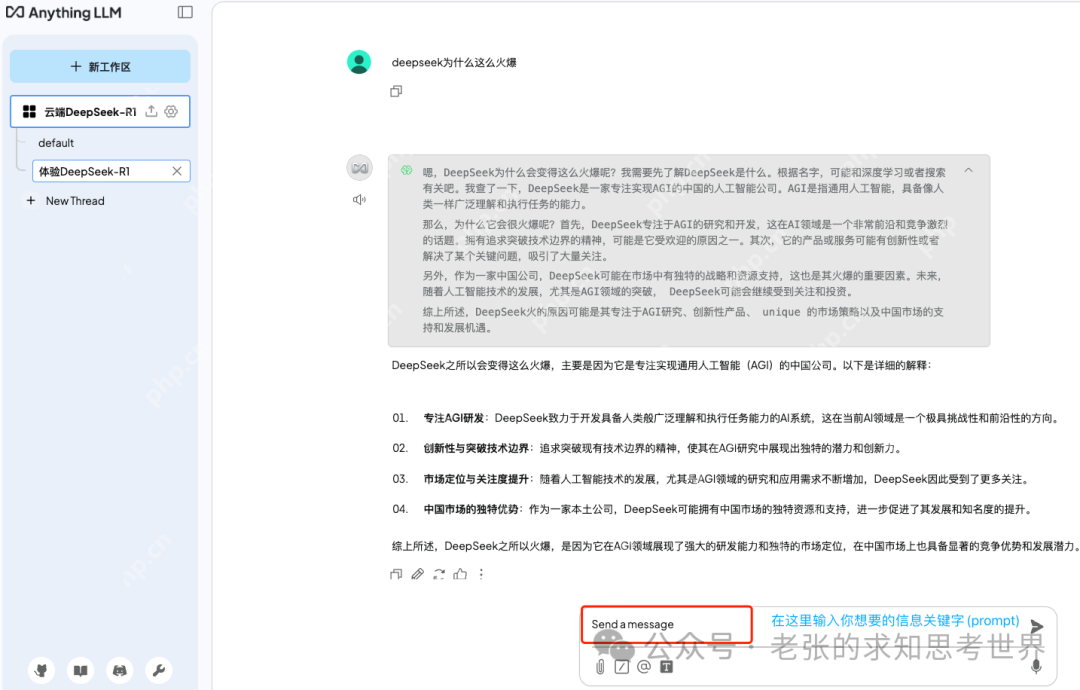Collapse the DeepSeek thinking block chevron
The image size is (1080, 690).
point(968,170)
